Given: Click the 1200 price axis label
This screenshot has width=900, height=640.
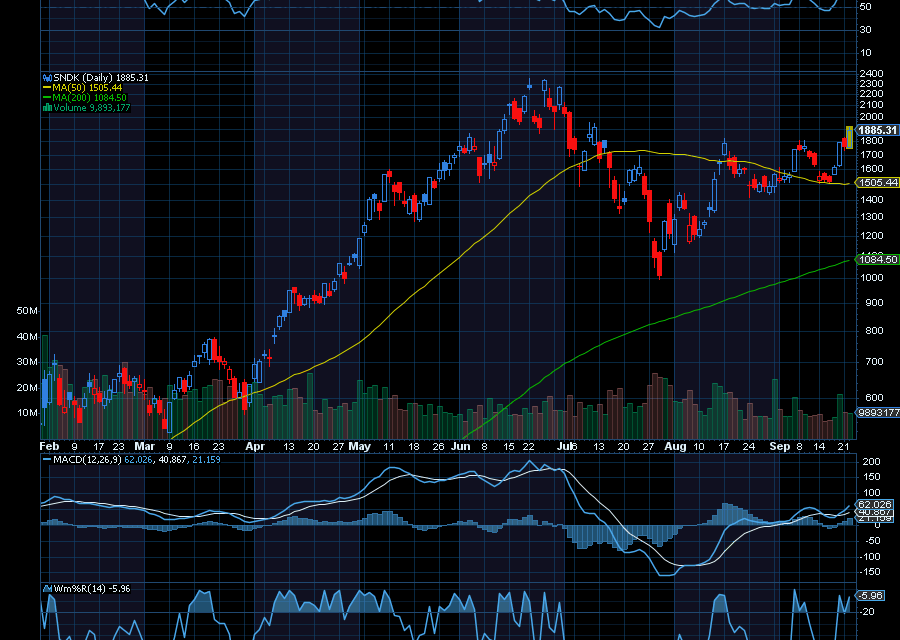Looking at the screenshot, I should pyautogui.click(x=871, y=236).
